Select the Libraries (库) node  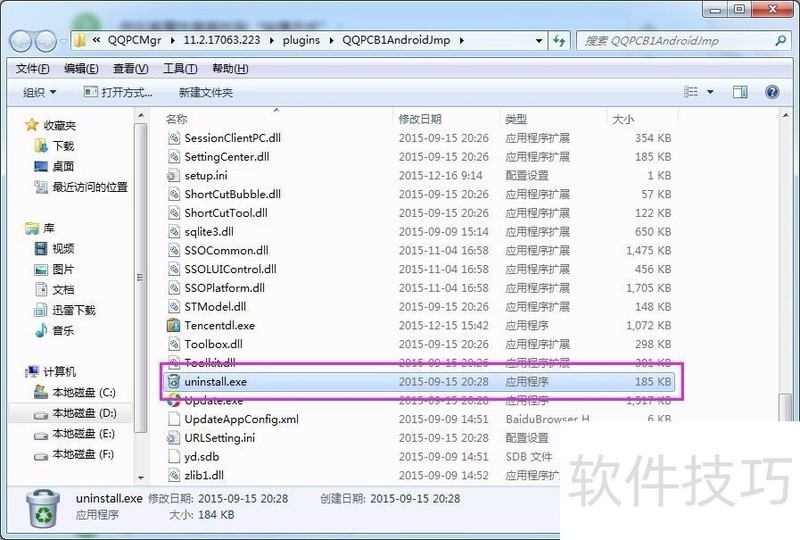click(40, 228)
